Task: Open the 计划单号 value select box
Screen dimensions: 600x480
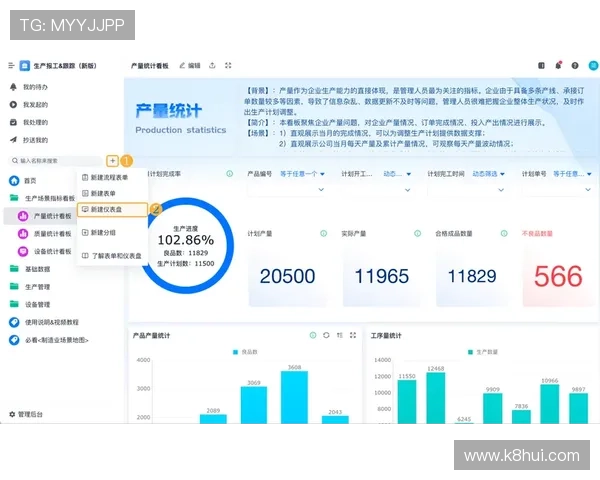Action: [x=557, y=190]
